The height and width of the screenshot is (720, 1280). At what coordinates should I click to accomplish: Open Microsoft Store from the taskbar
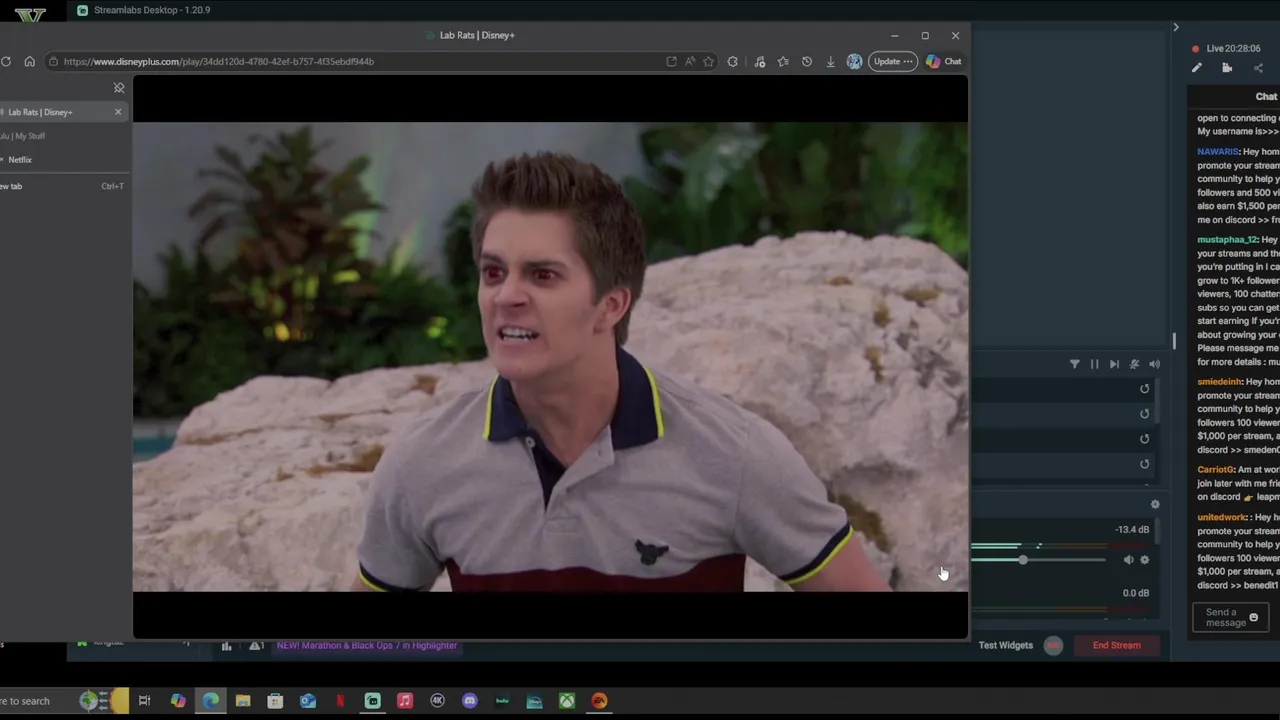click(275, 701)
